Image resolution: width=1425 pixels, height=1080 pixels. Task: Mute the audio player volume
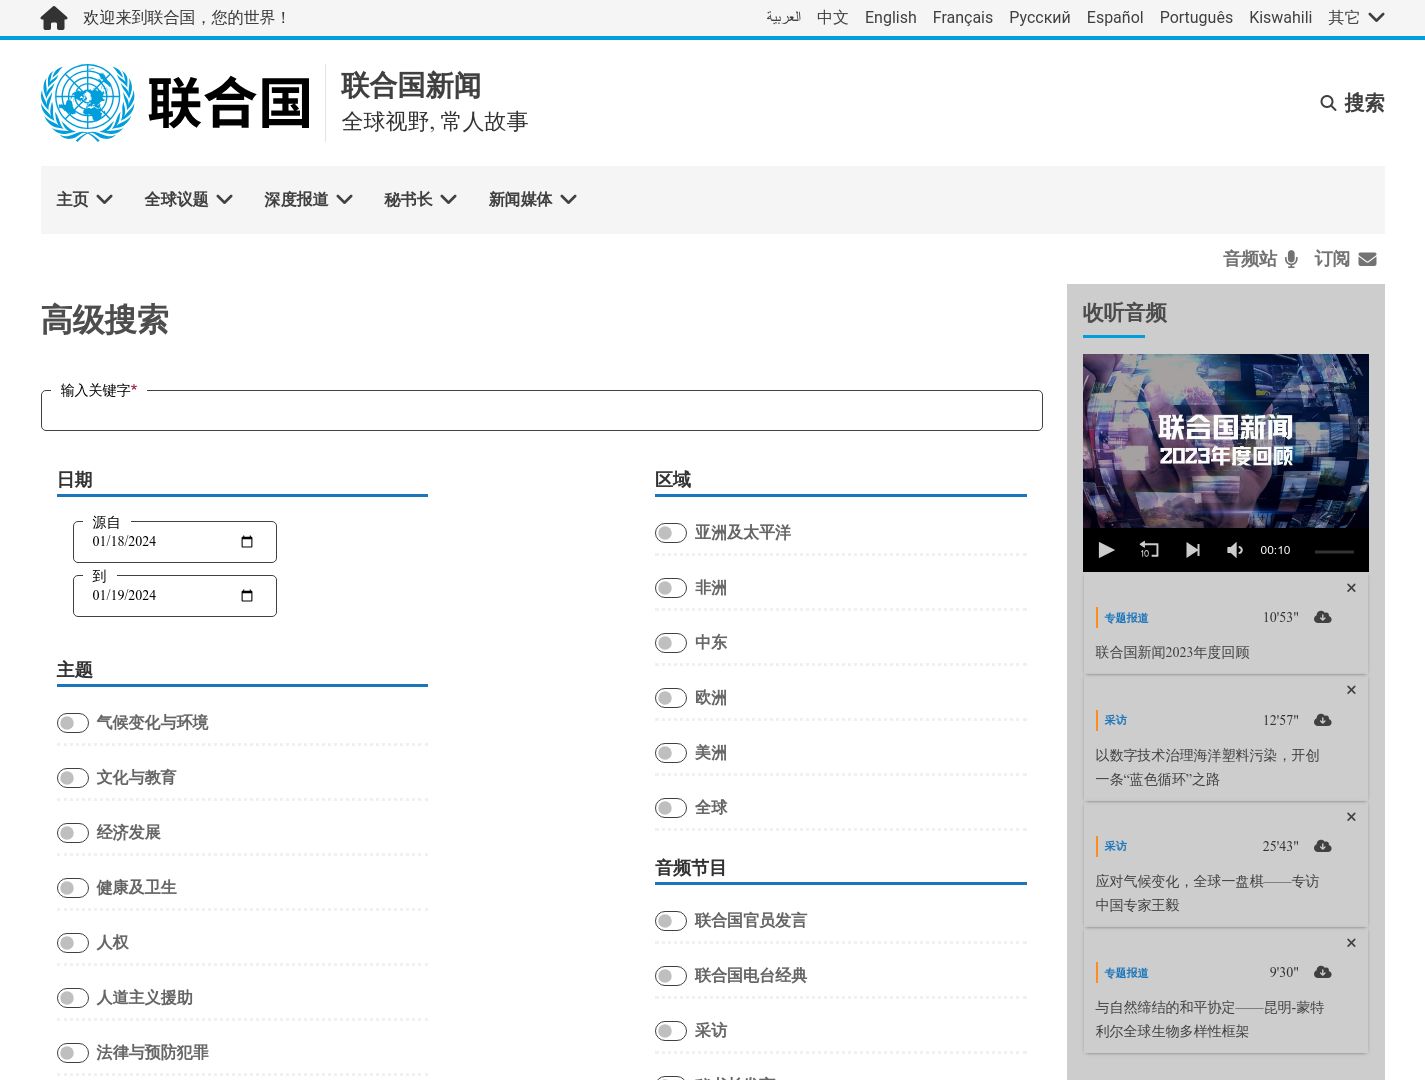click(x=1235, y=550)
